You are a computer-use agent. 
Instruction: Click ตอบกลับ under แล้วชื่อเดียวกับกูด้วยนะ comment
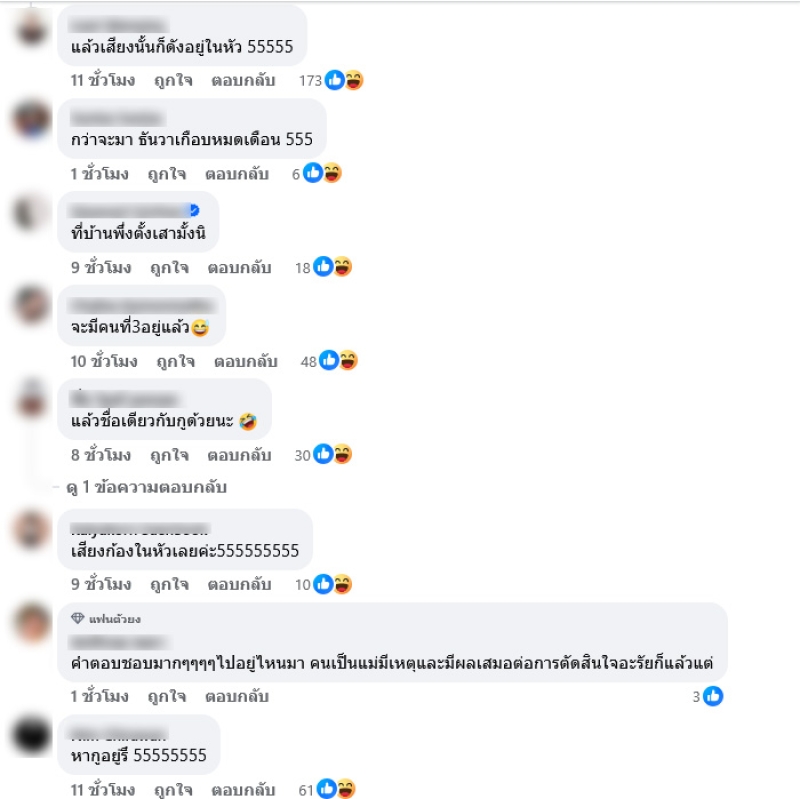pos(239,455)
